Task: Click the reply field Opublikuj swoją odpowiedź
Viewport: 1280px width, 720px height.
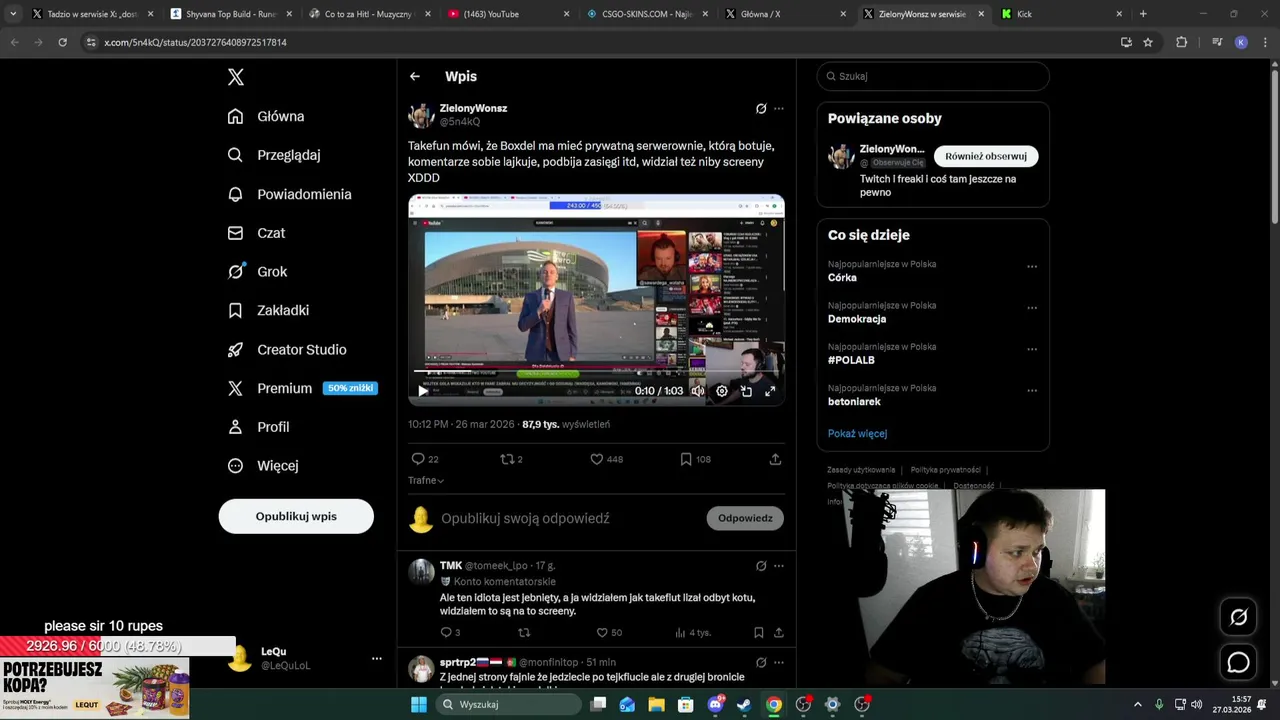Action: 525,518
